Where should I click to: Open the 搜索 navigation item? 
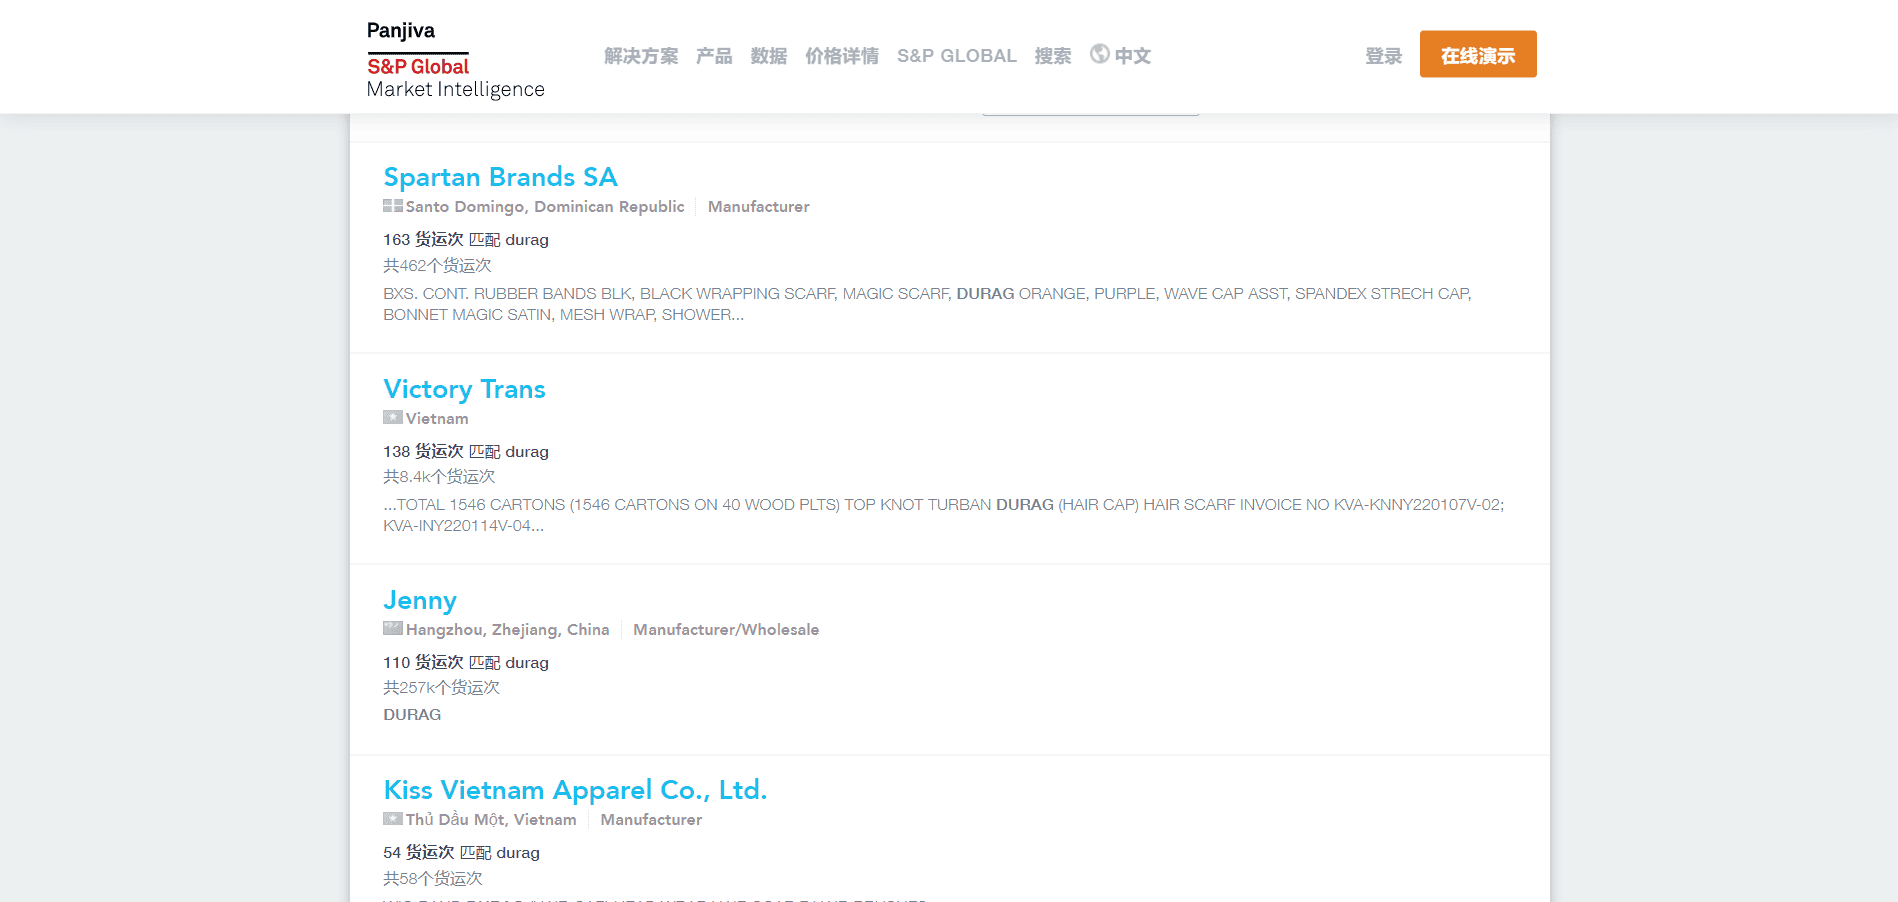click(1052, 56)
